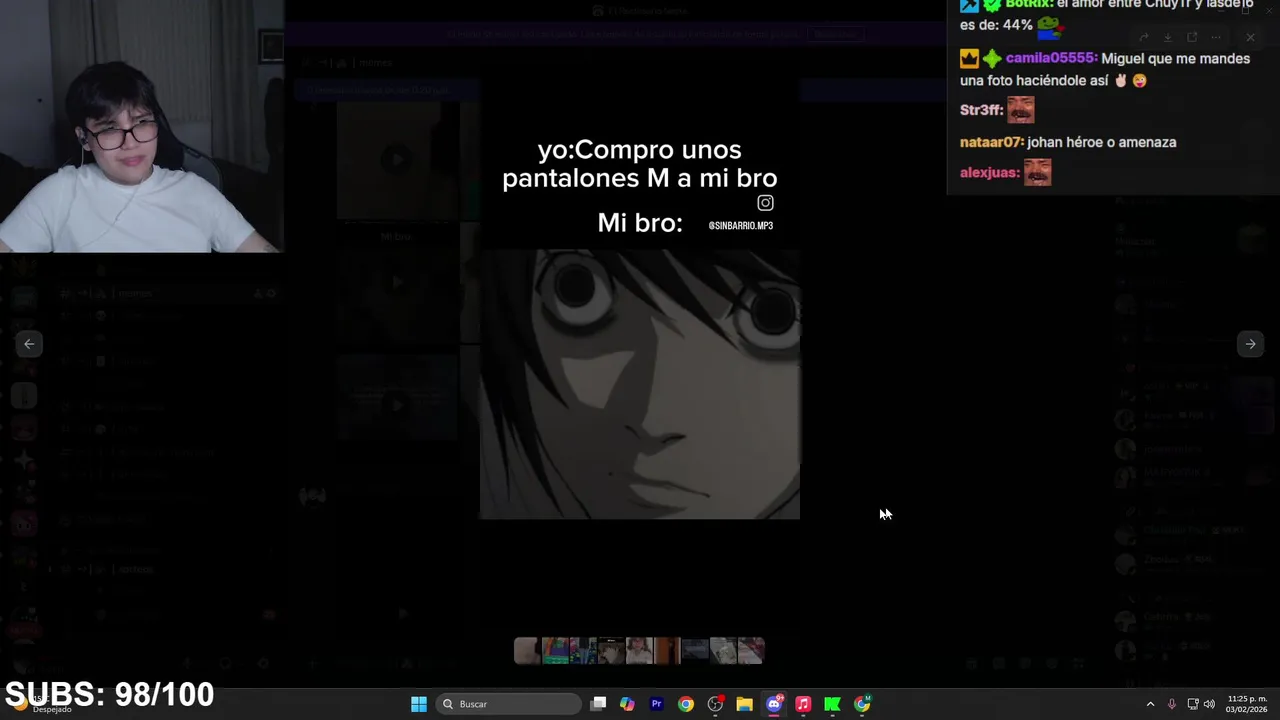Image resolution: width=1280 pixels, height=720 pixels.
Task: Switch to OBS Studio on the taskbar
Action: tap(715, 704)
